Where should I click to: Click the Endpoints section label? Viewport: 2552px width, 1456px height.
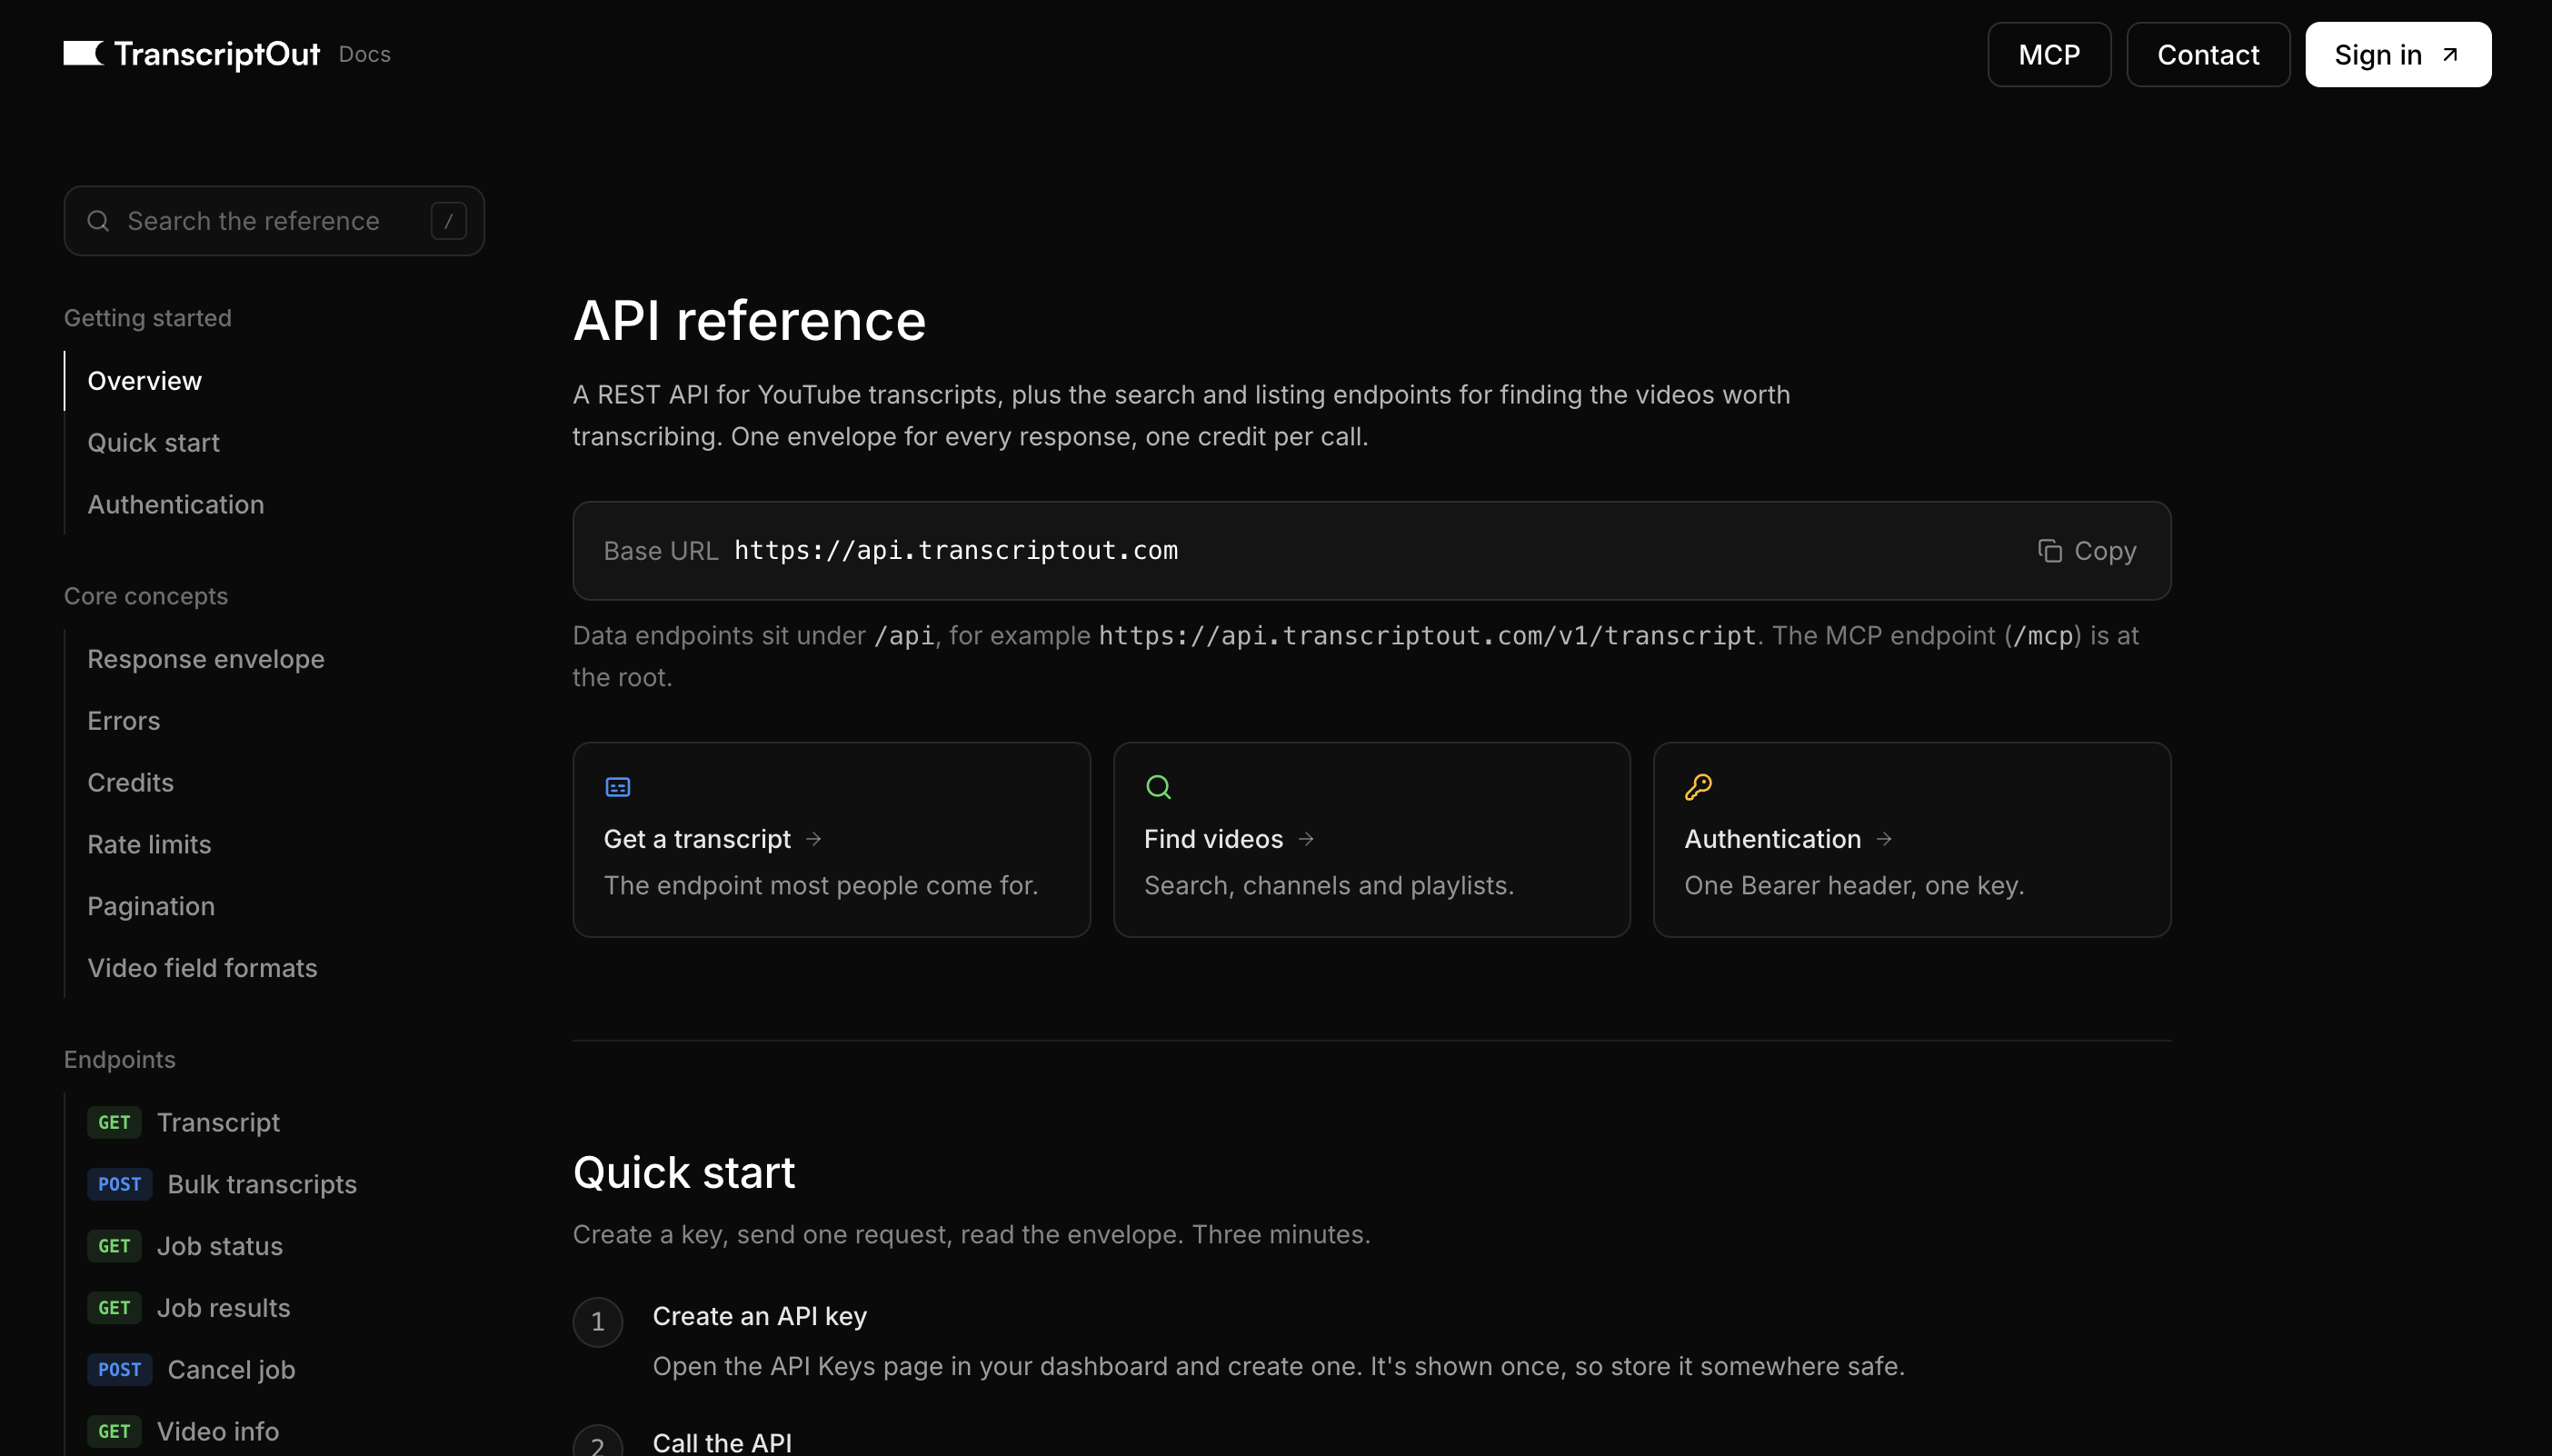pyautogui.click(x=120, y=1059)
